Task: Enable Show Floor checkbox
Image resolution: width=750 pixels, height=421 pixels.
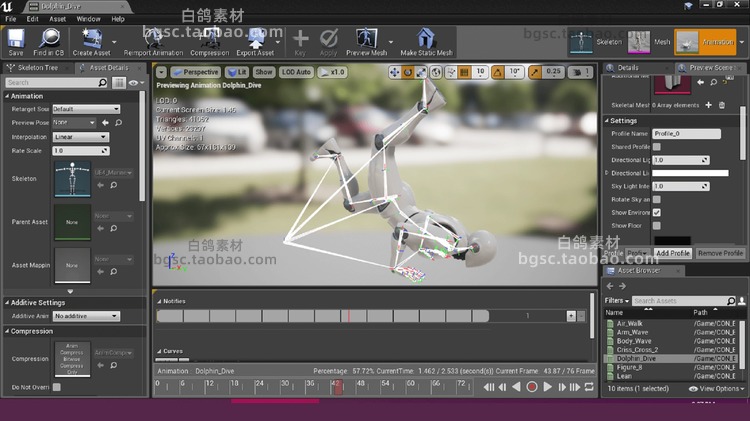Action: click(x=657, y=225)
